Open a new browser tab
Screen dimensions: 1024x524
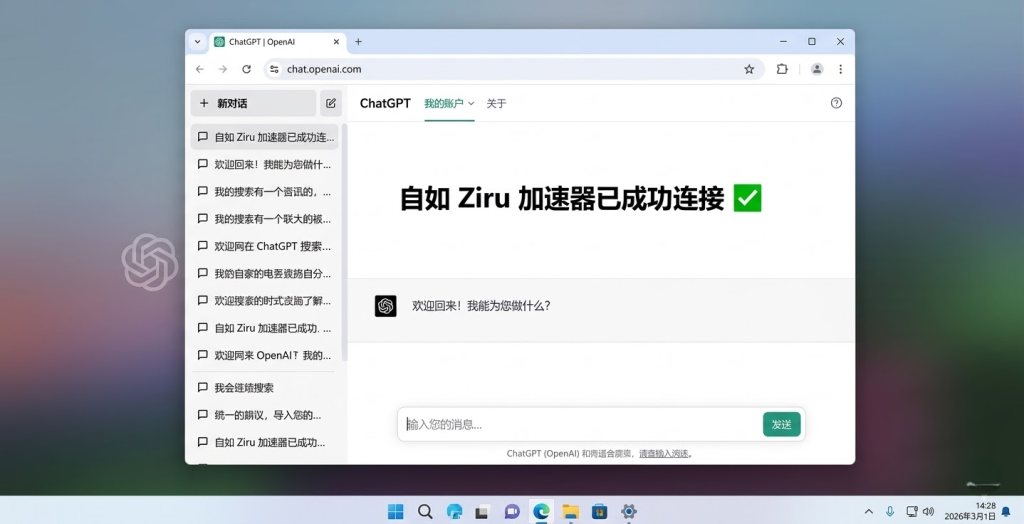358,42
